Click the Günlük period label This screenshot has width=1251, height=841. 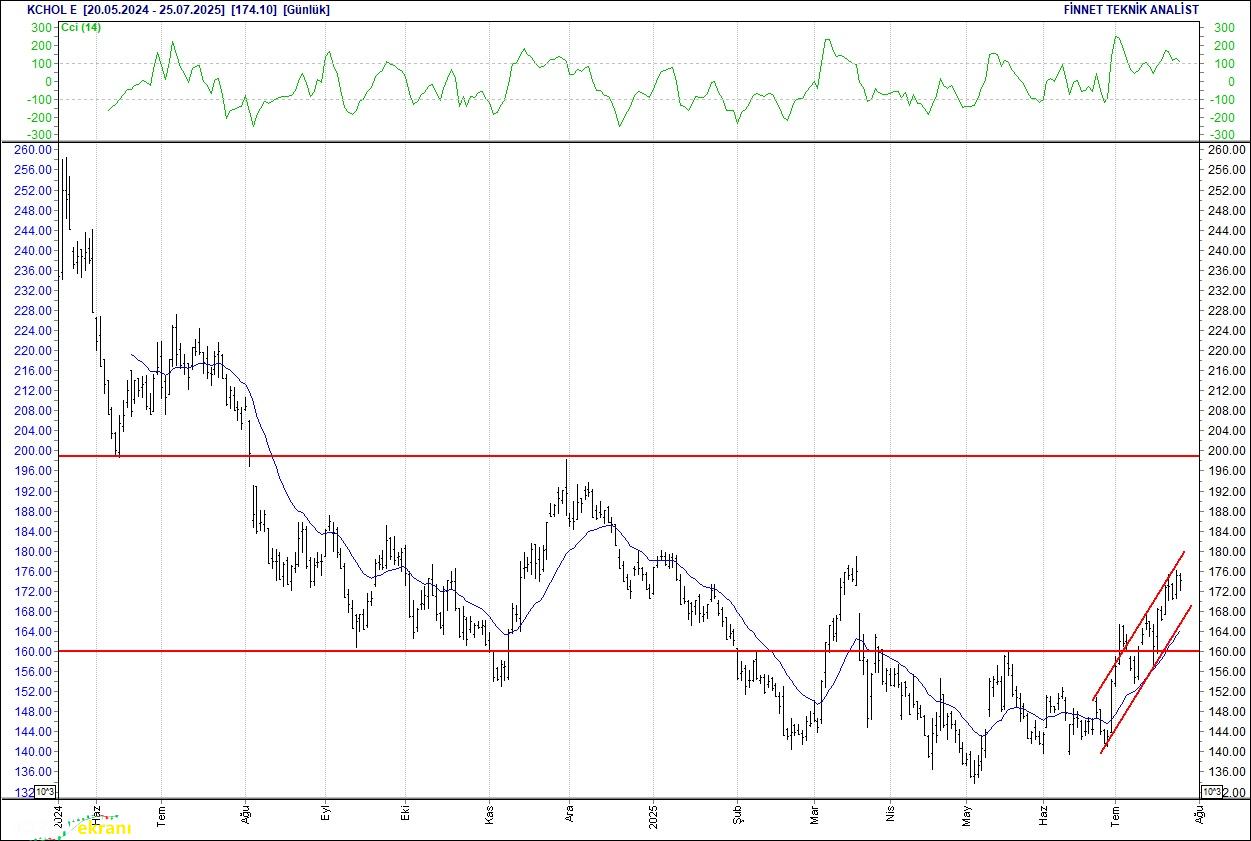click(x=307, y=9)
